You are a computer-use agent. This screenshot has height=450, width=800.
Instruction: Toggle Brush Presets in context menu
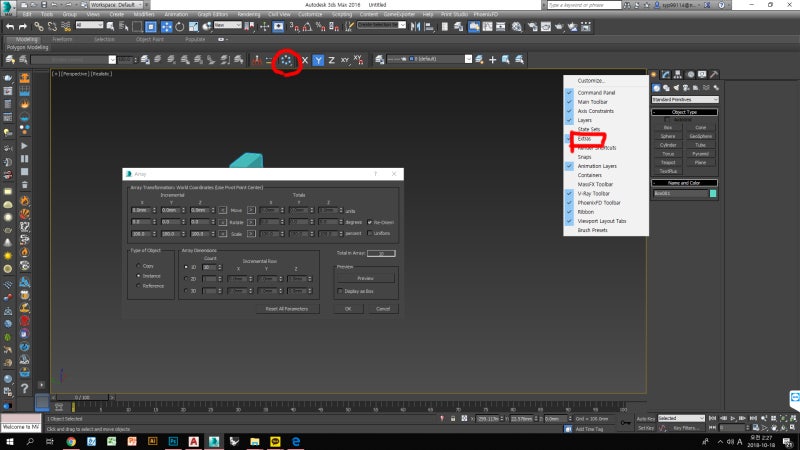592,231
